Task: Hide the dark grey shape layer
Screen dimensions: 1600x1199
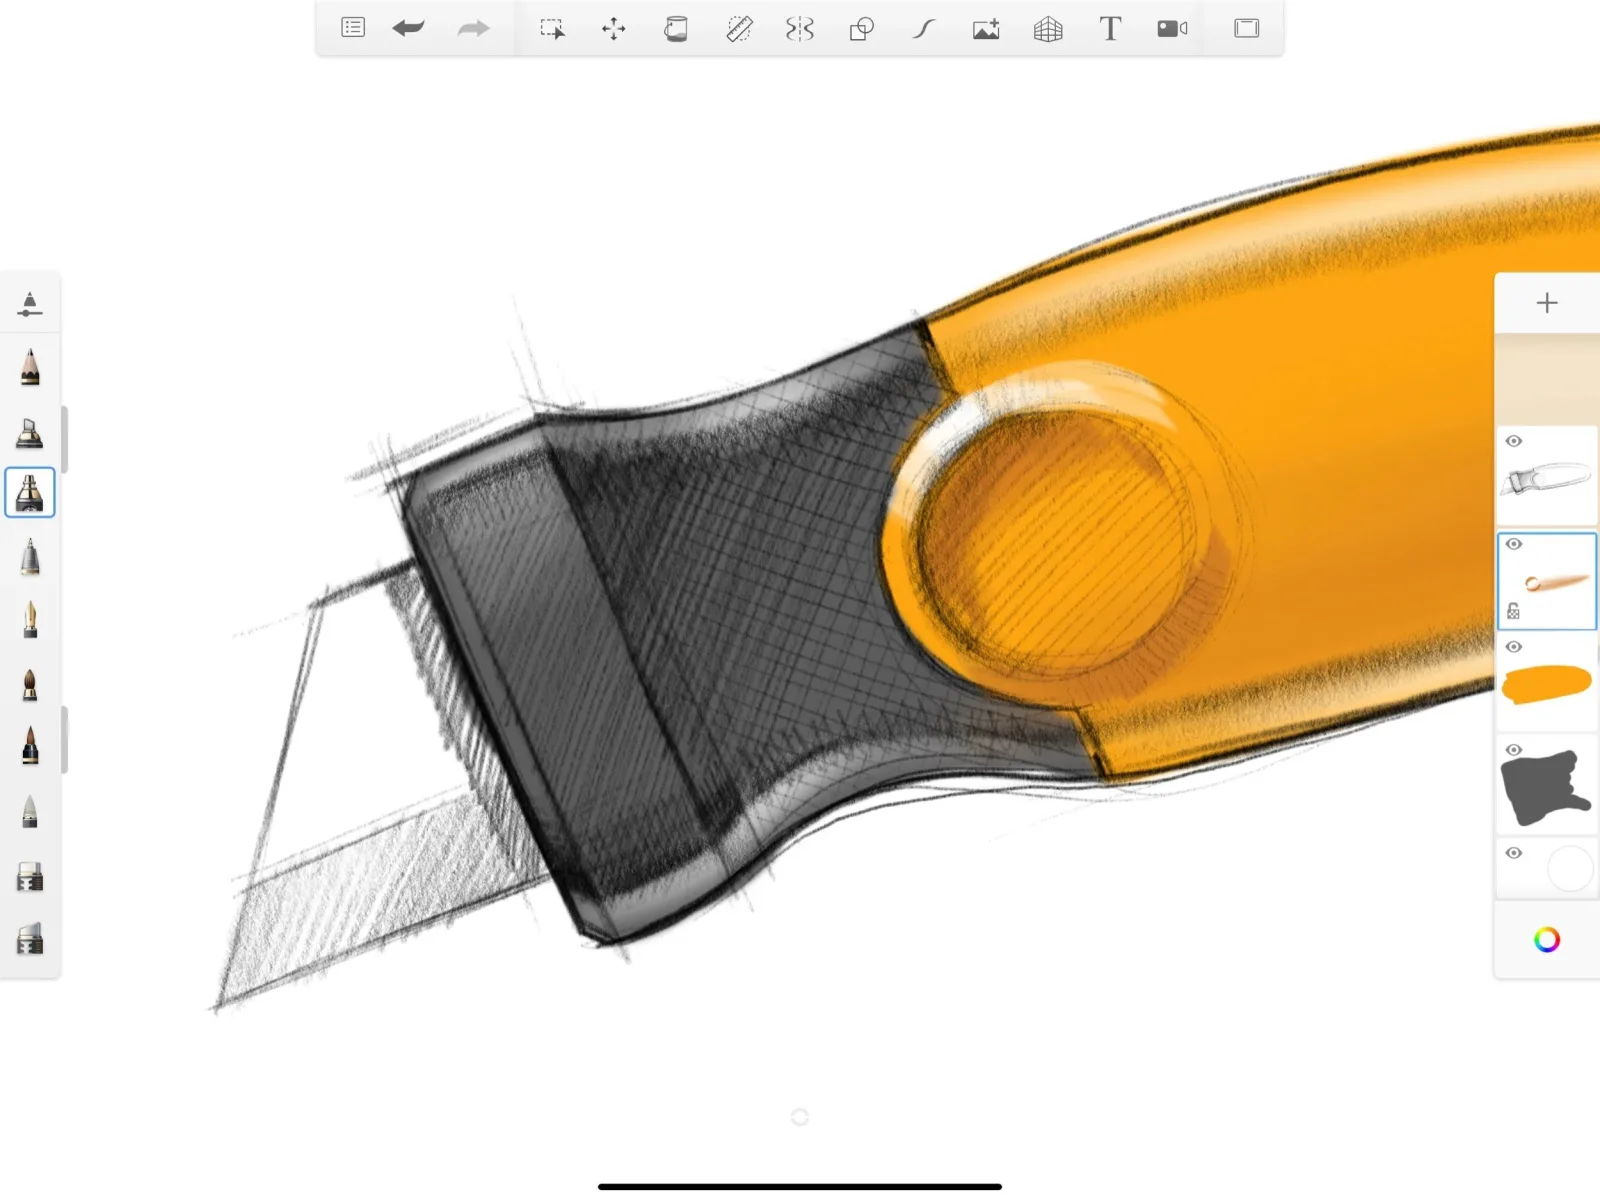Action: (x=1514, y=750)
